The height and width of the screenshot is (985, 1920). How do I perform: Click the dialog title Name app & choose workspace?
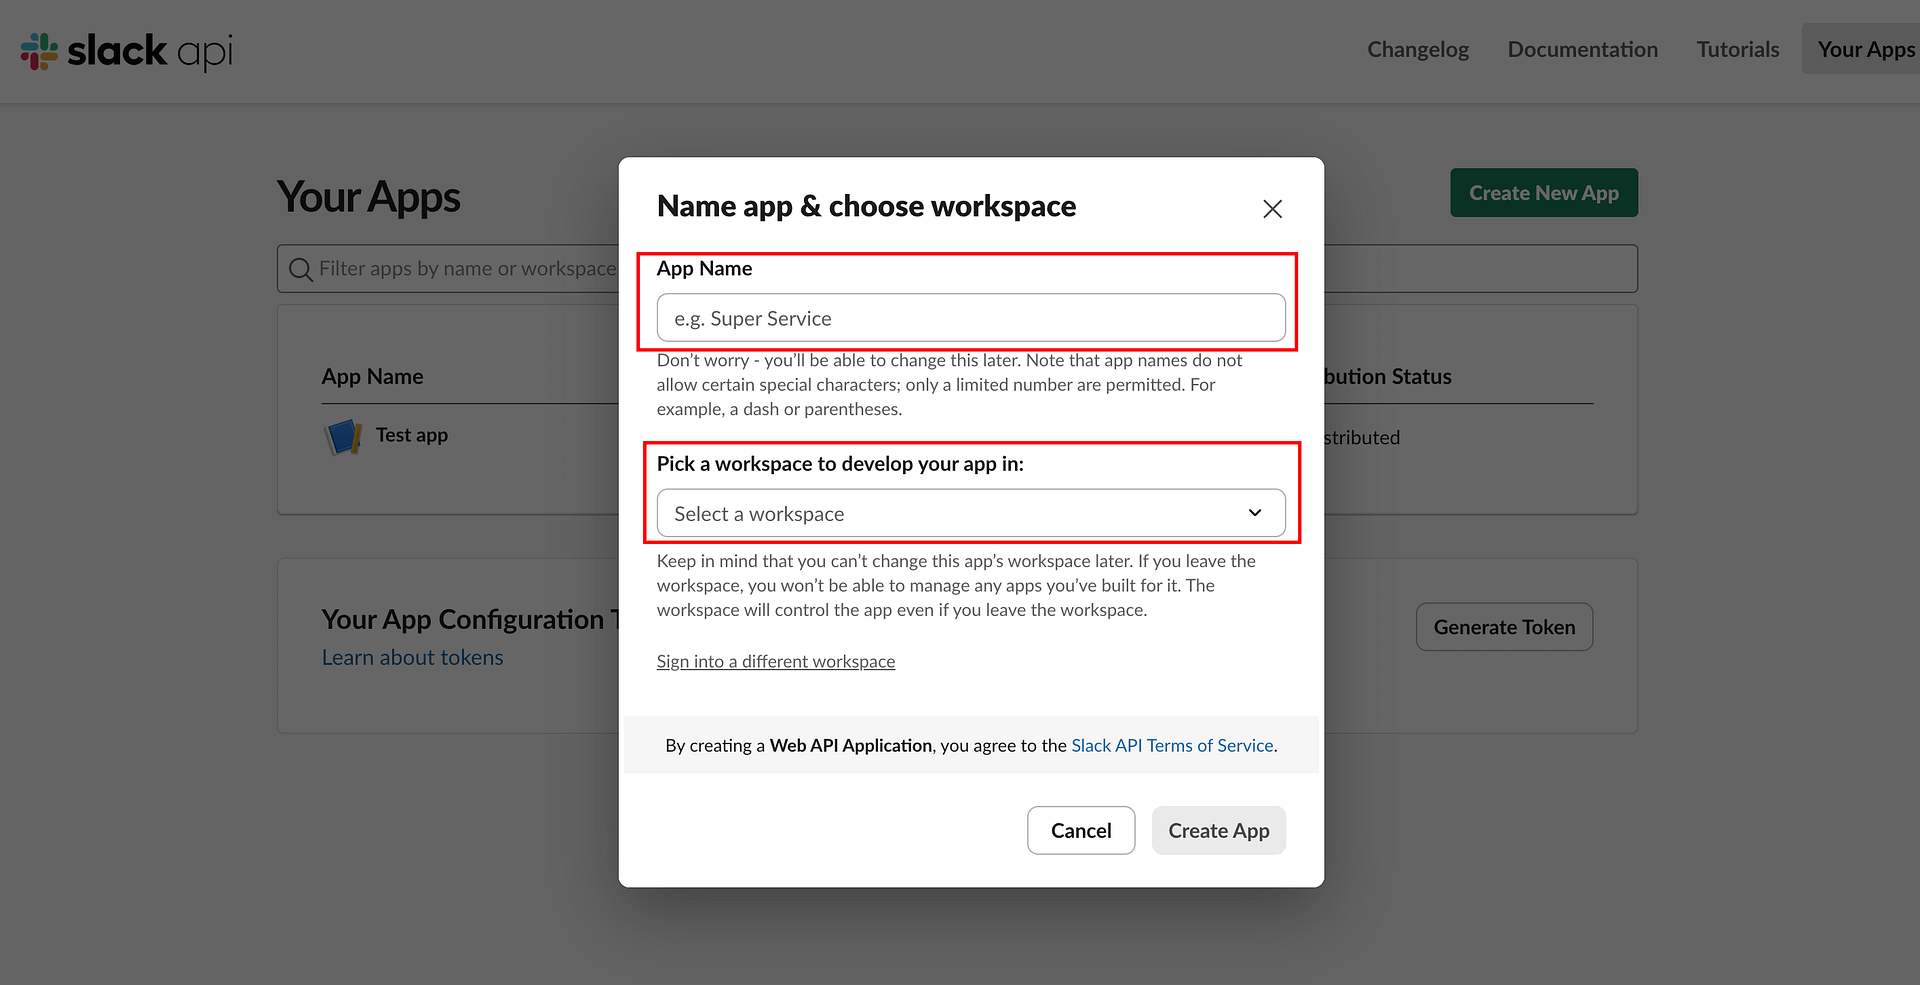[866, 206]
